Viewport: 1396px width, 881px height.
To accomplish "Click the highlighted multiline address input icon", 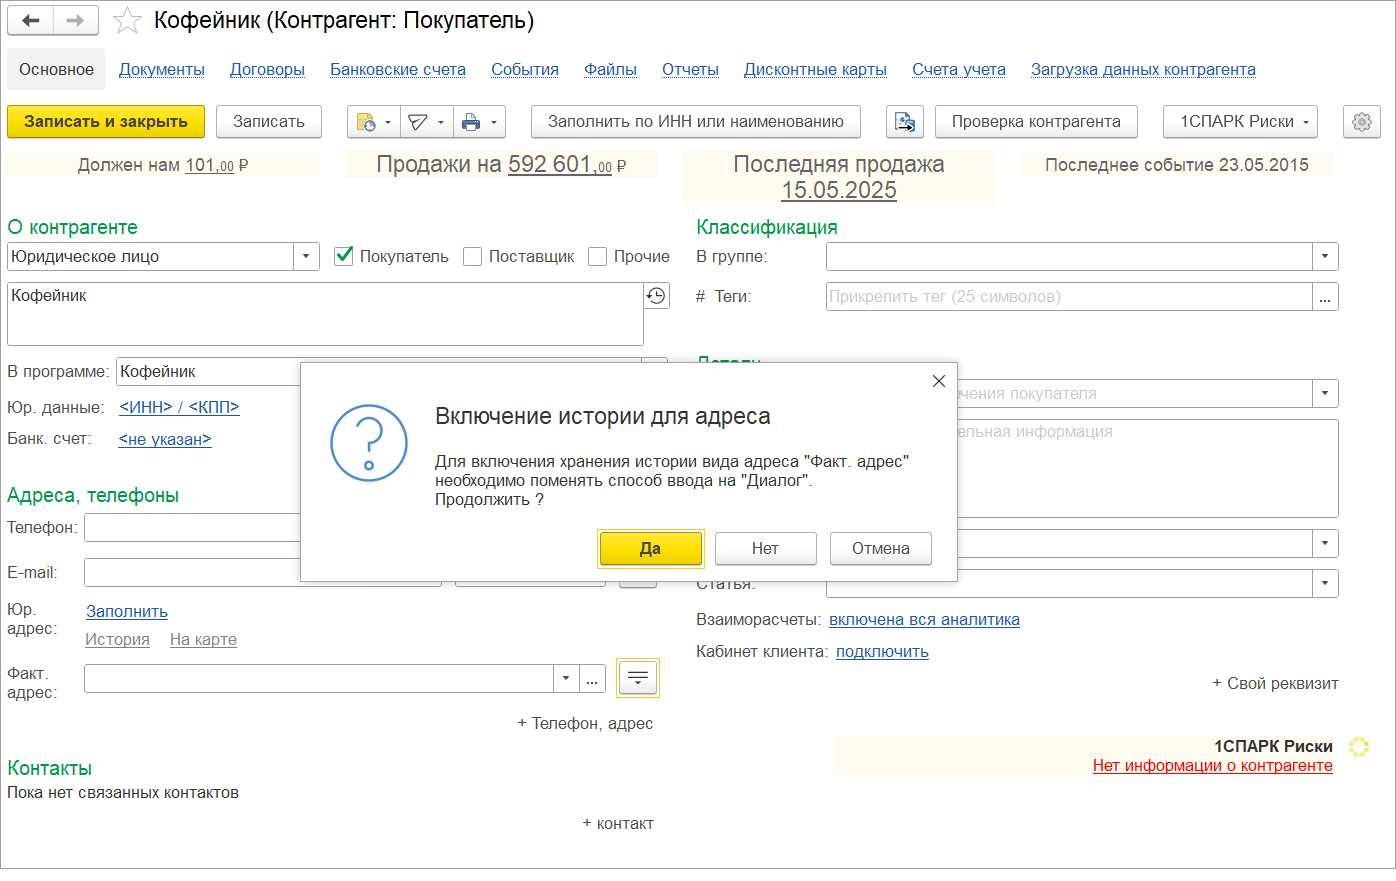I will [637, 677].
